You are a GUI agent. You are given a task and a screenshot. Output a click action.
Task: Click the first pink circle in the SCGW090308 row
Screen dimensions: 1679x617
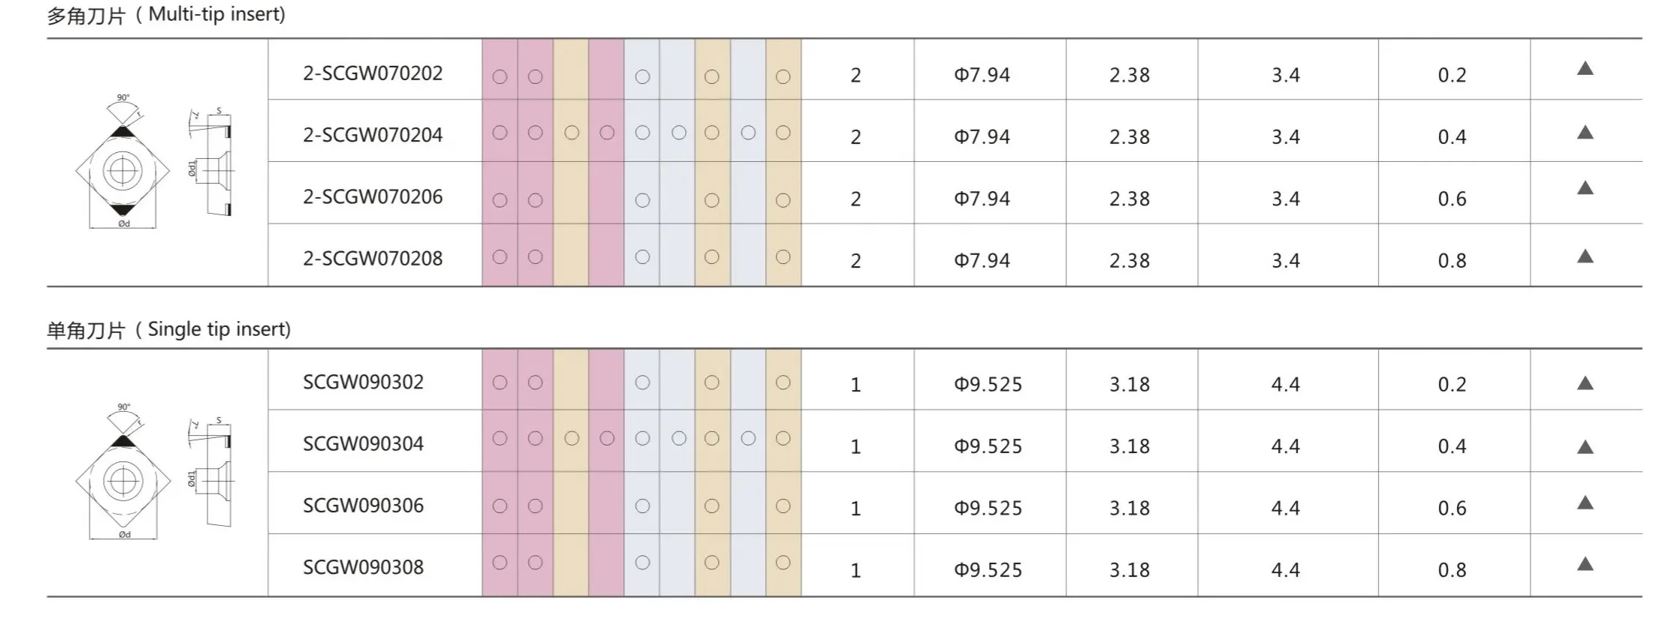[500, 563]
